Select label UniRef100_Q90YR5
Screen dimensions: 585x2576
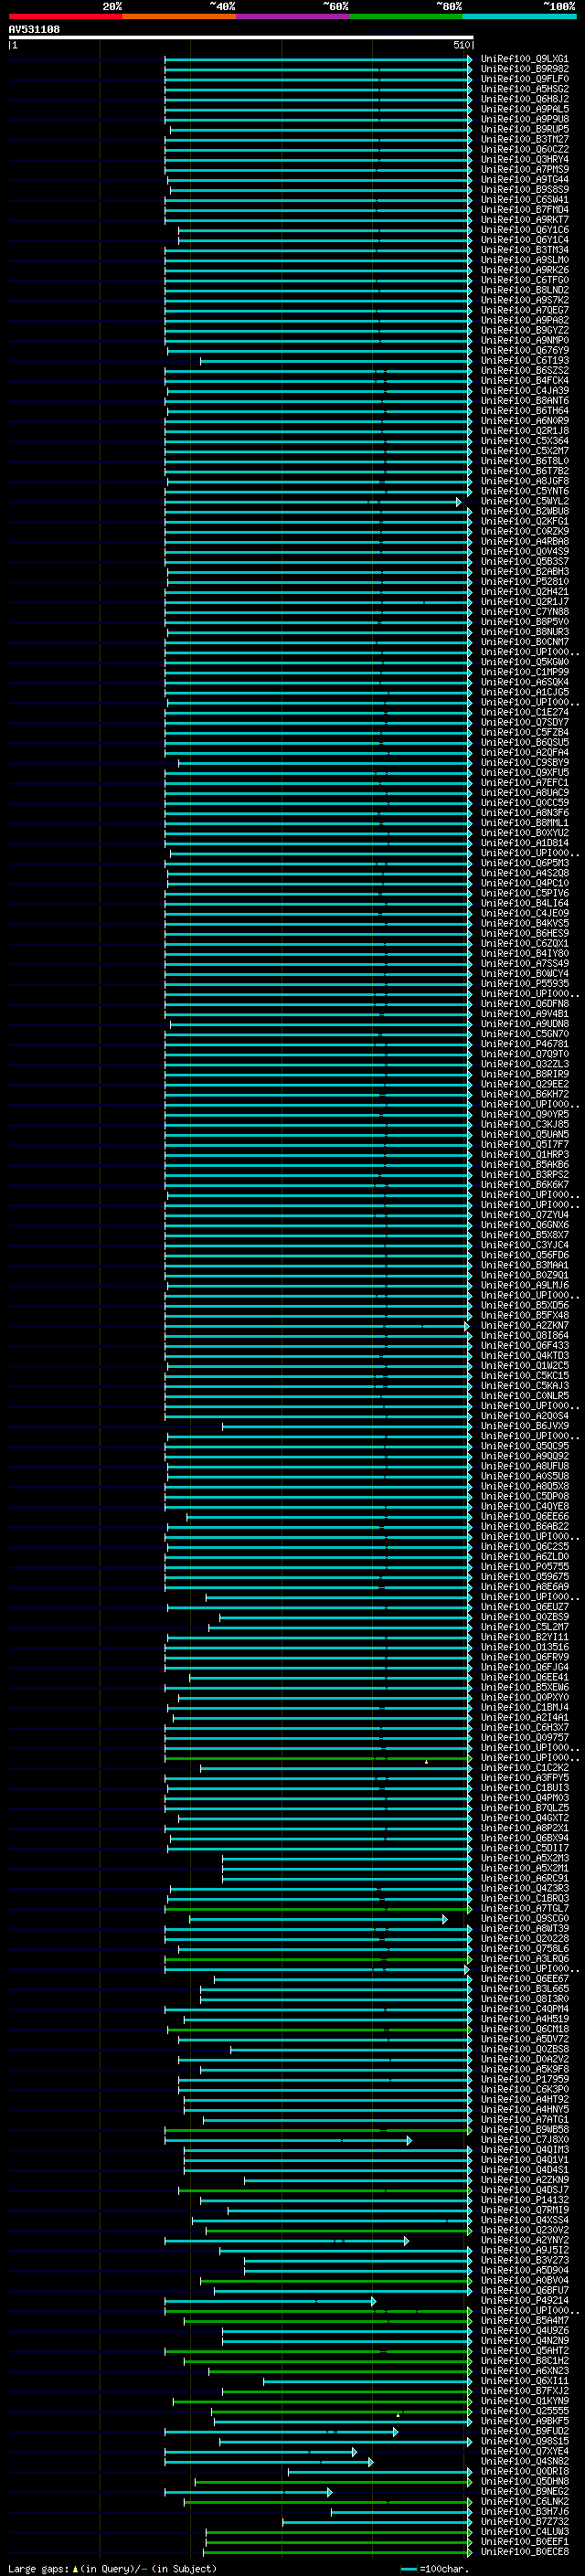click(x=525, y=1115)
